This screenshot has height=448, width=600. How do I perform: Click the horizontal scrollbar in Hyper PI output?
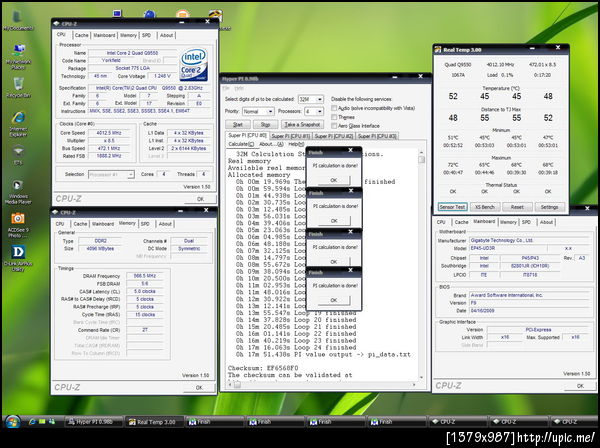(323, 384)
